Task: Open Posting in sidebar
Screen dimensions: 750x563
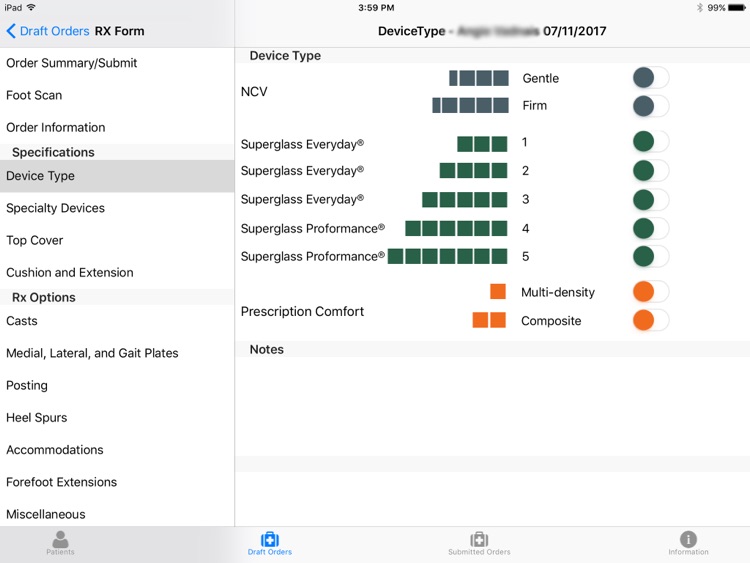Action: coord(117,386)
